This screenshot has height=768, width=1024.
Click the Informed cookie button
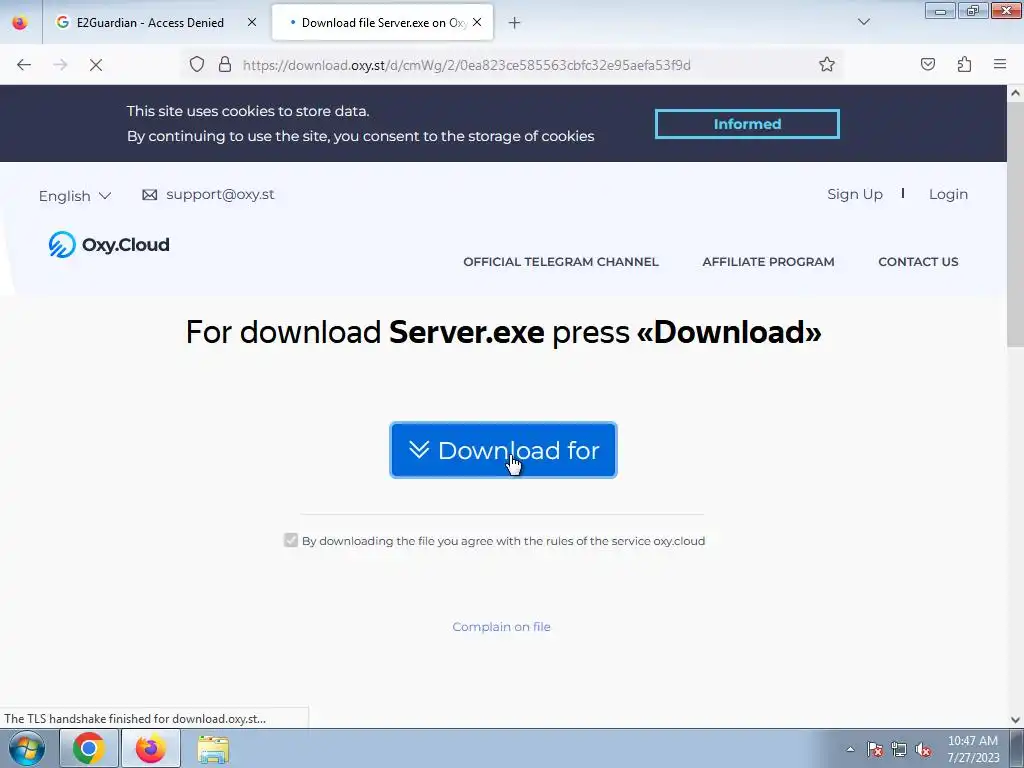point(747,124)
